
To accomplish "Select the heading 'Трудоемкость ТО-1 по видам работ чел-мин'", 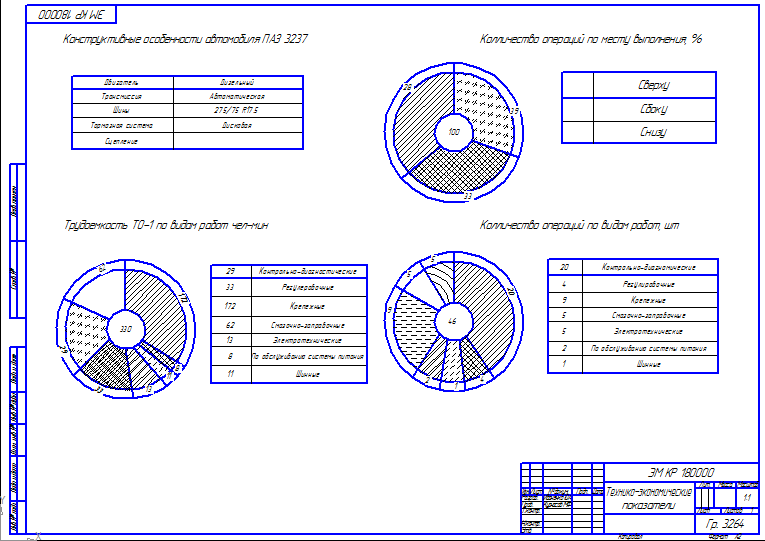I will (166, 225).
